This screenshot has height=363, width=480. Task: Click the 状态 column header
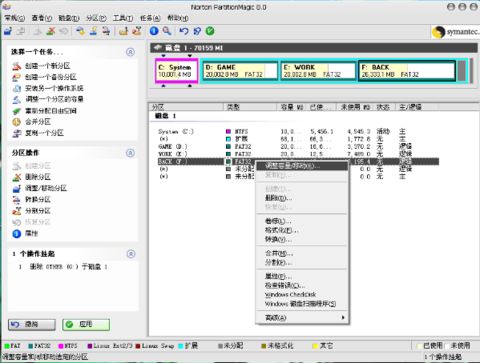coord(384,107)
